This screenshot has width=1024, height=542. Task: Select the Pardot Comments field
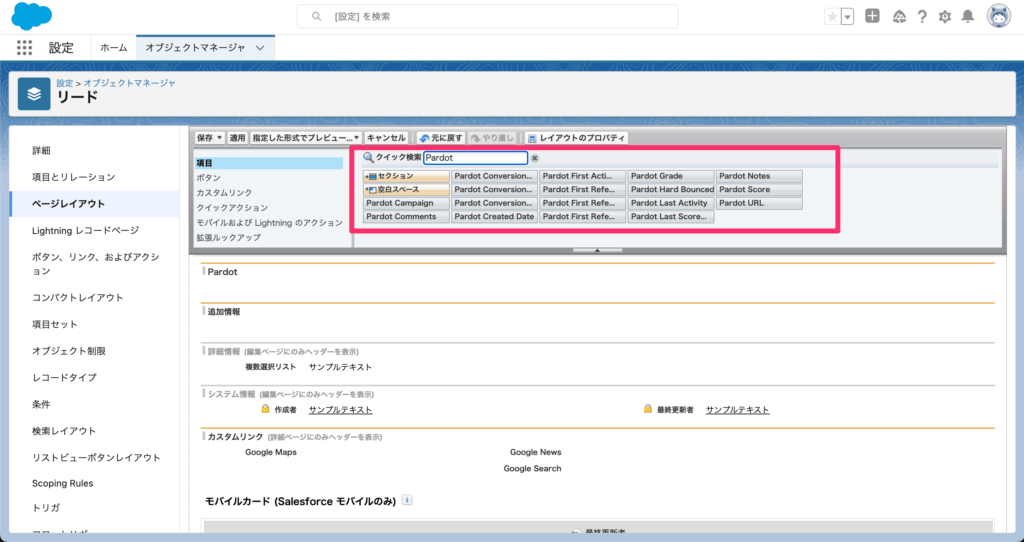(406, 217)
